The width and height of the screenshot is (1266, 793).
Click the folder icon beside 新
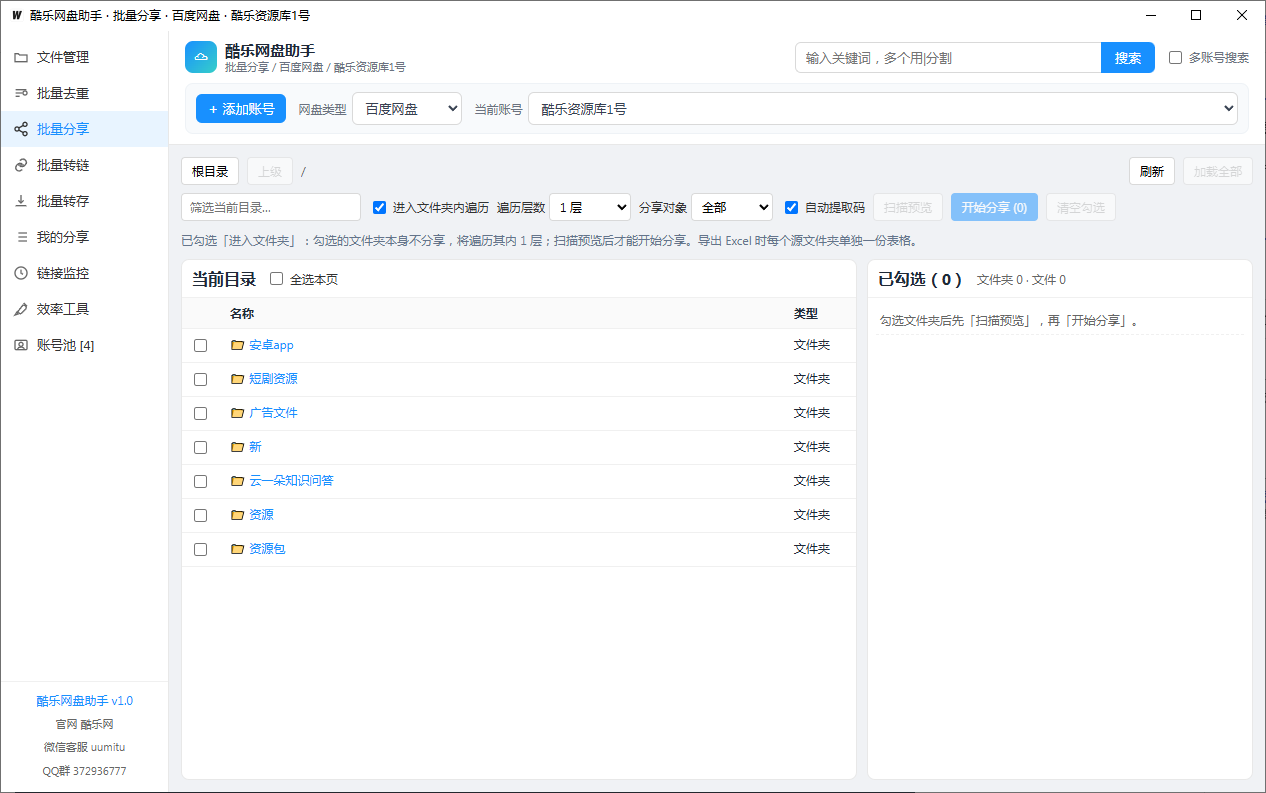click(237, 447)
